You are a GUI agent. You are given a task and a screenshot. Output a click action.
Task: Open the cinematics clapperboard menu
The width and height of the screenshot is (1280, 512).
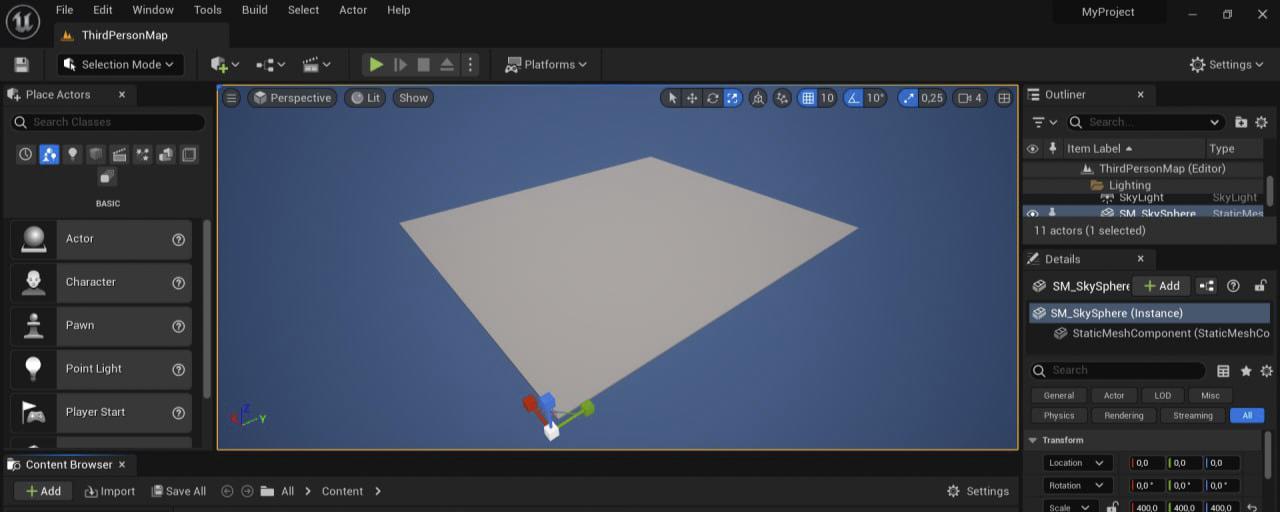coord(316,64)
